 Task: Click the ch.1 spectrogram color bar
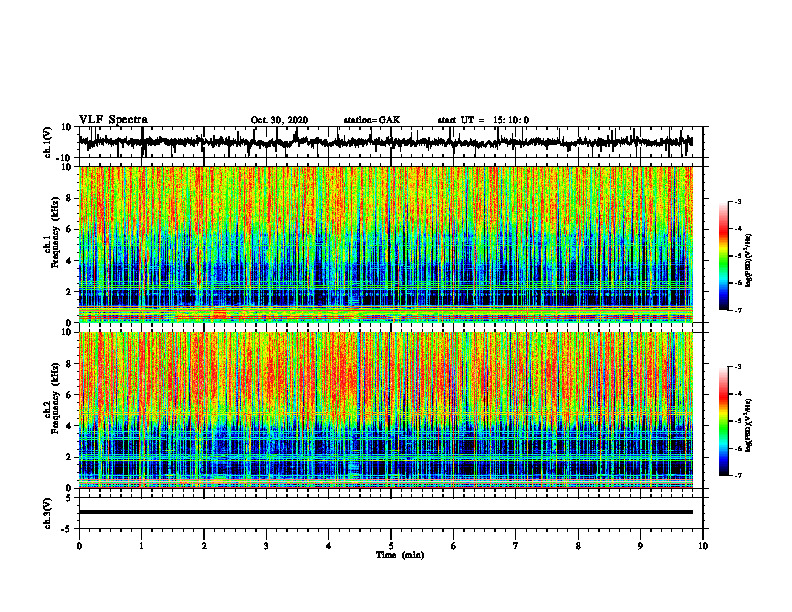click(x=723, y=256)
